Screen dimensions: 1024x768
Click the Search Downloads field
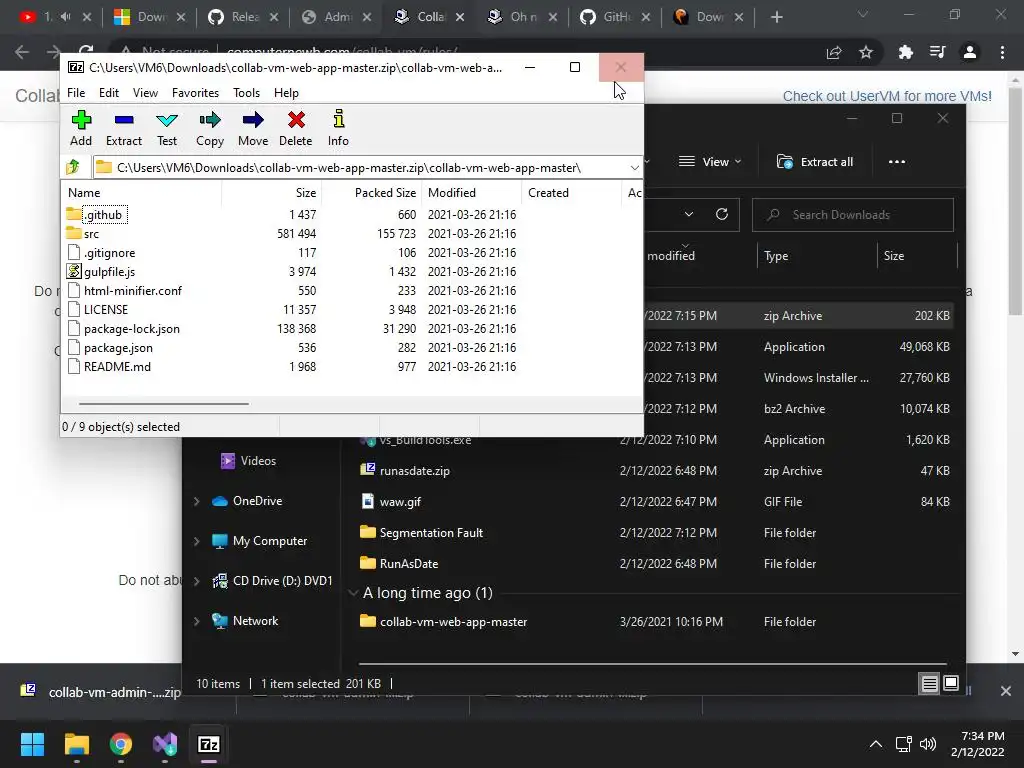click(x=852, y=214)
